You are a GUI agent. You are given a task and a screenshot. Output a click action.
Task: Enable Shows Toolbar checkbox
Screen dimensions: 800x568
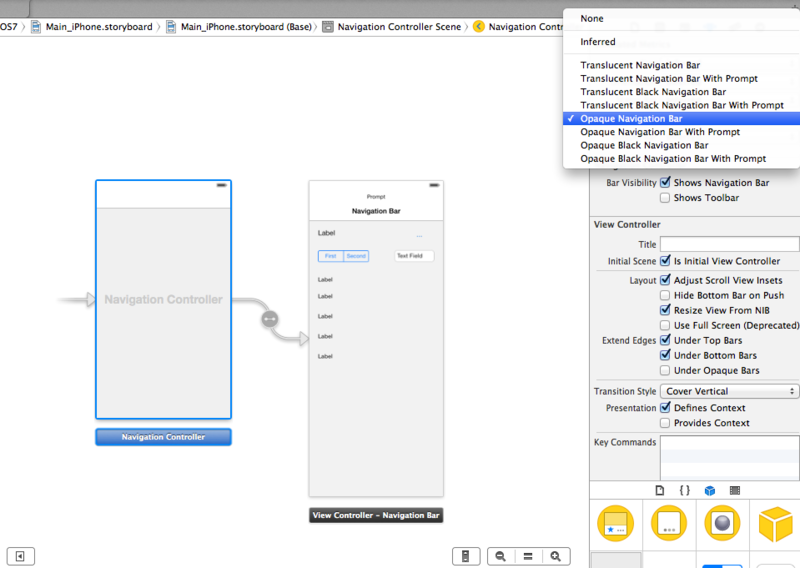pos(665,197)
